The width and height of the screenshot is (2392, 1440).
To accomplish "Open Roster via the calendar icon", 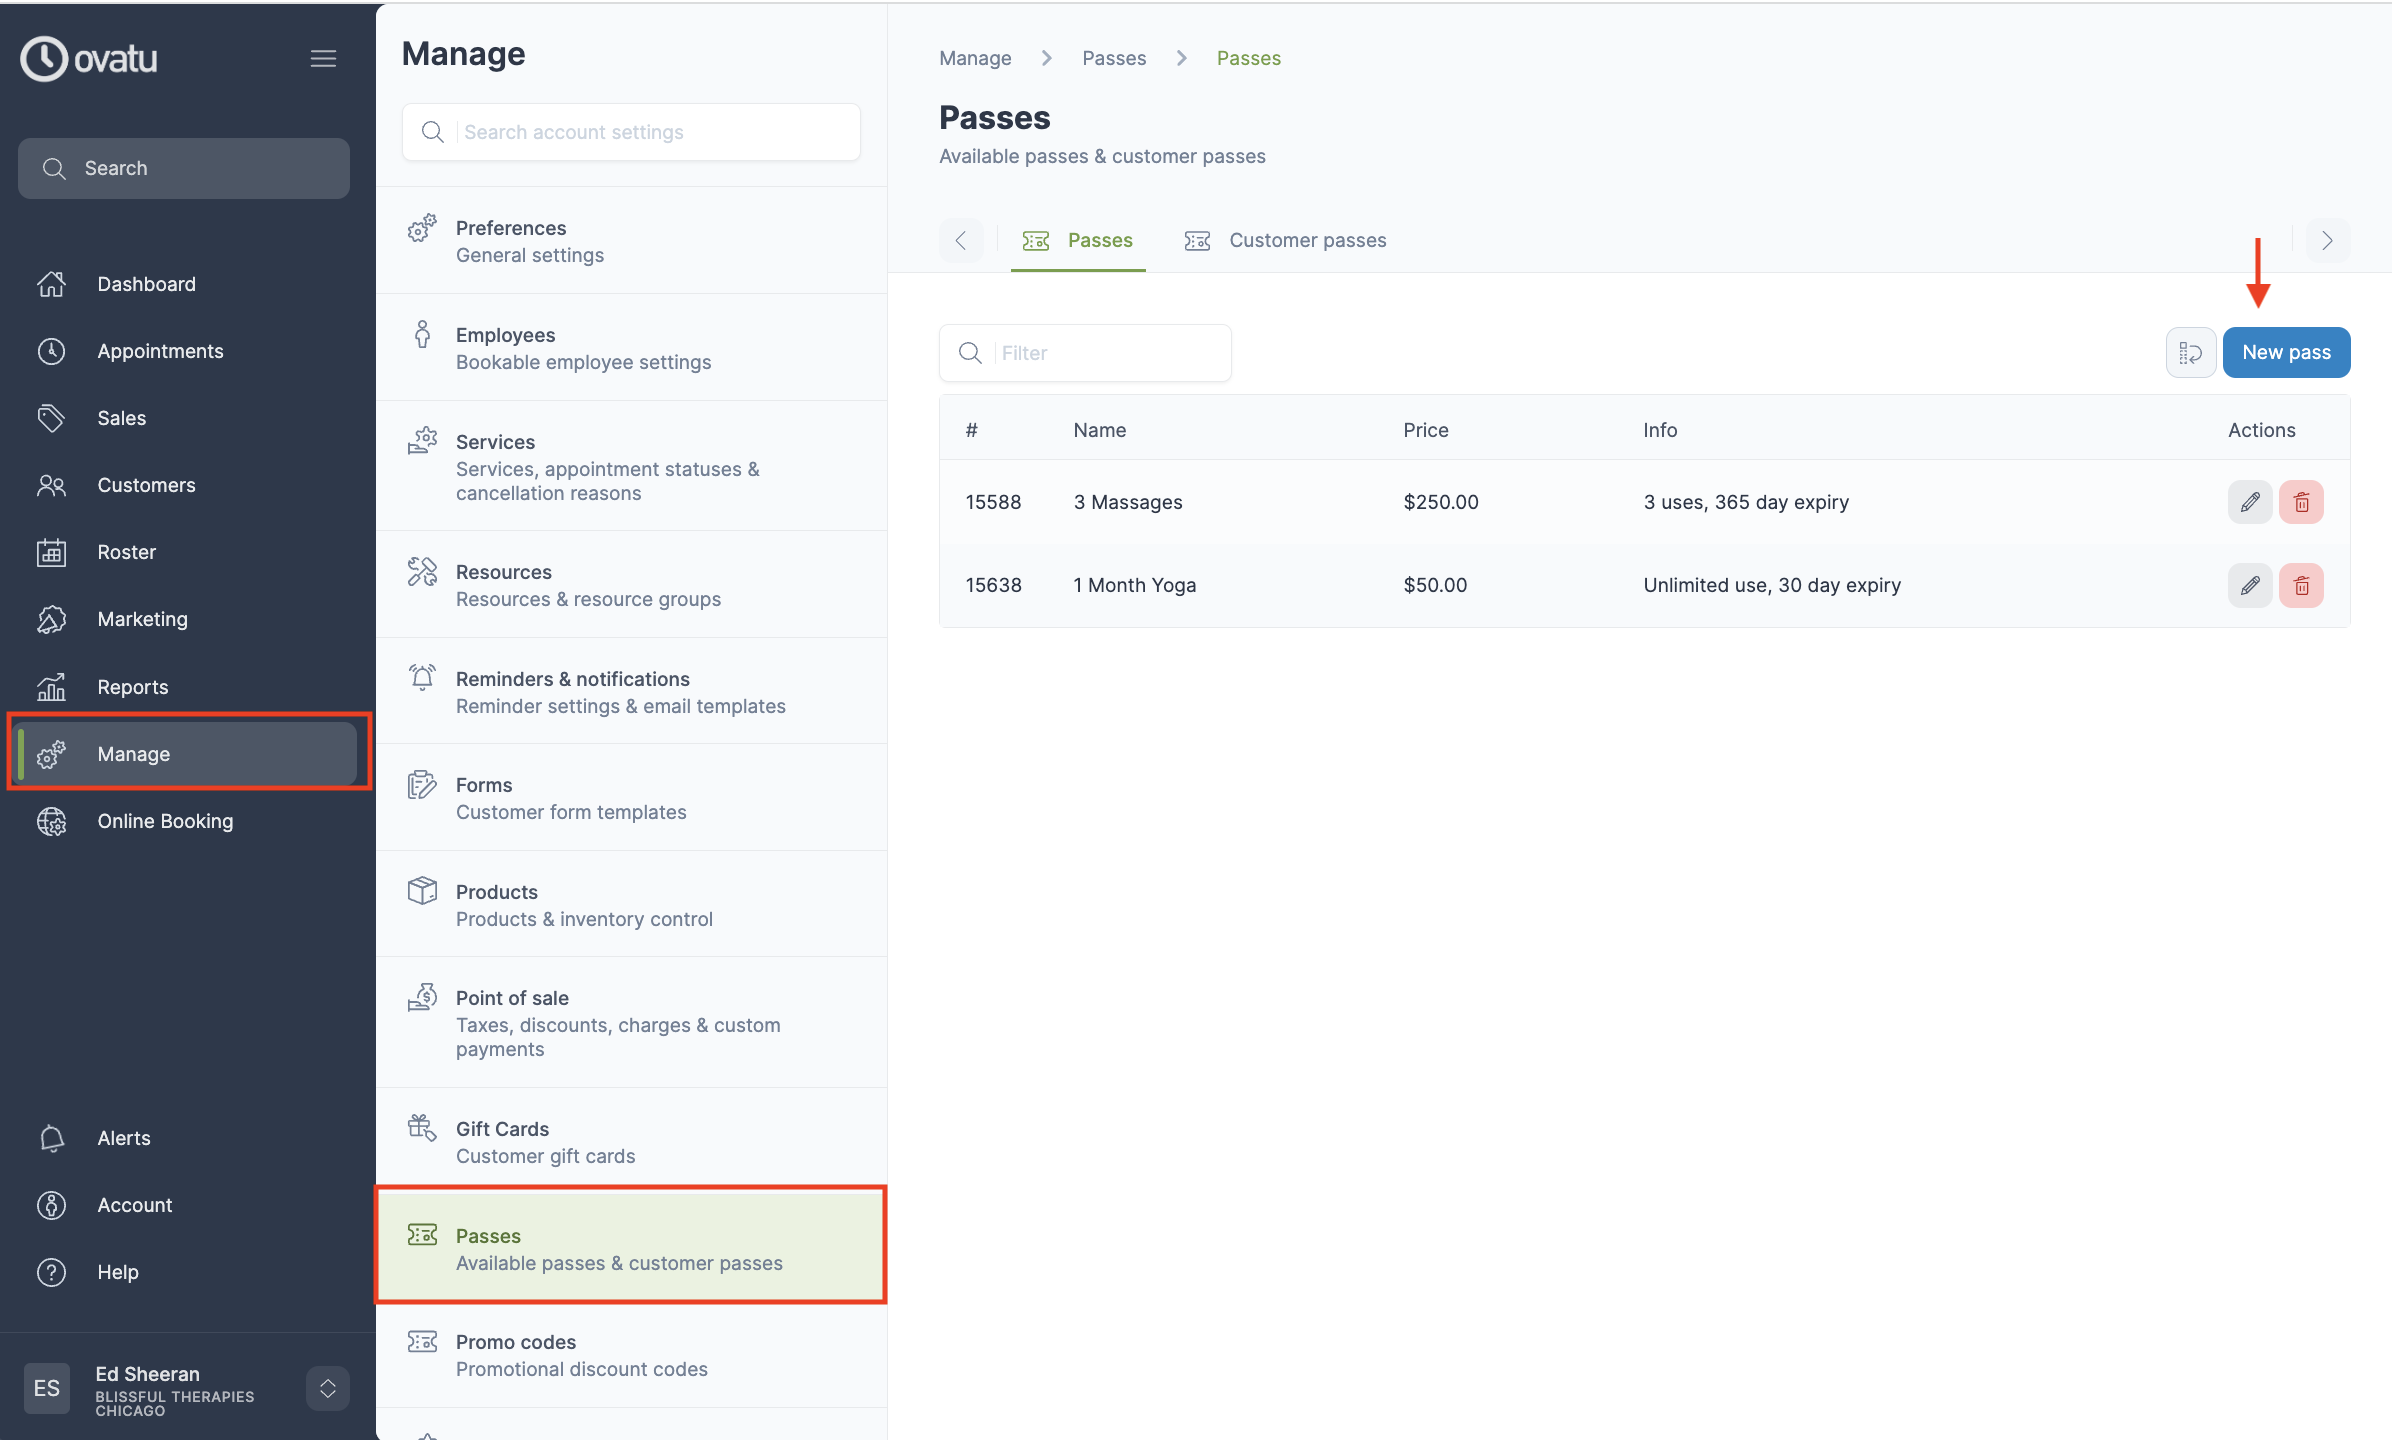I will [x=51, y=552].
